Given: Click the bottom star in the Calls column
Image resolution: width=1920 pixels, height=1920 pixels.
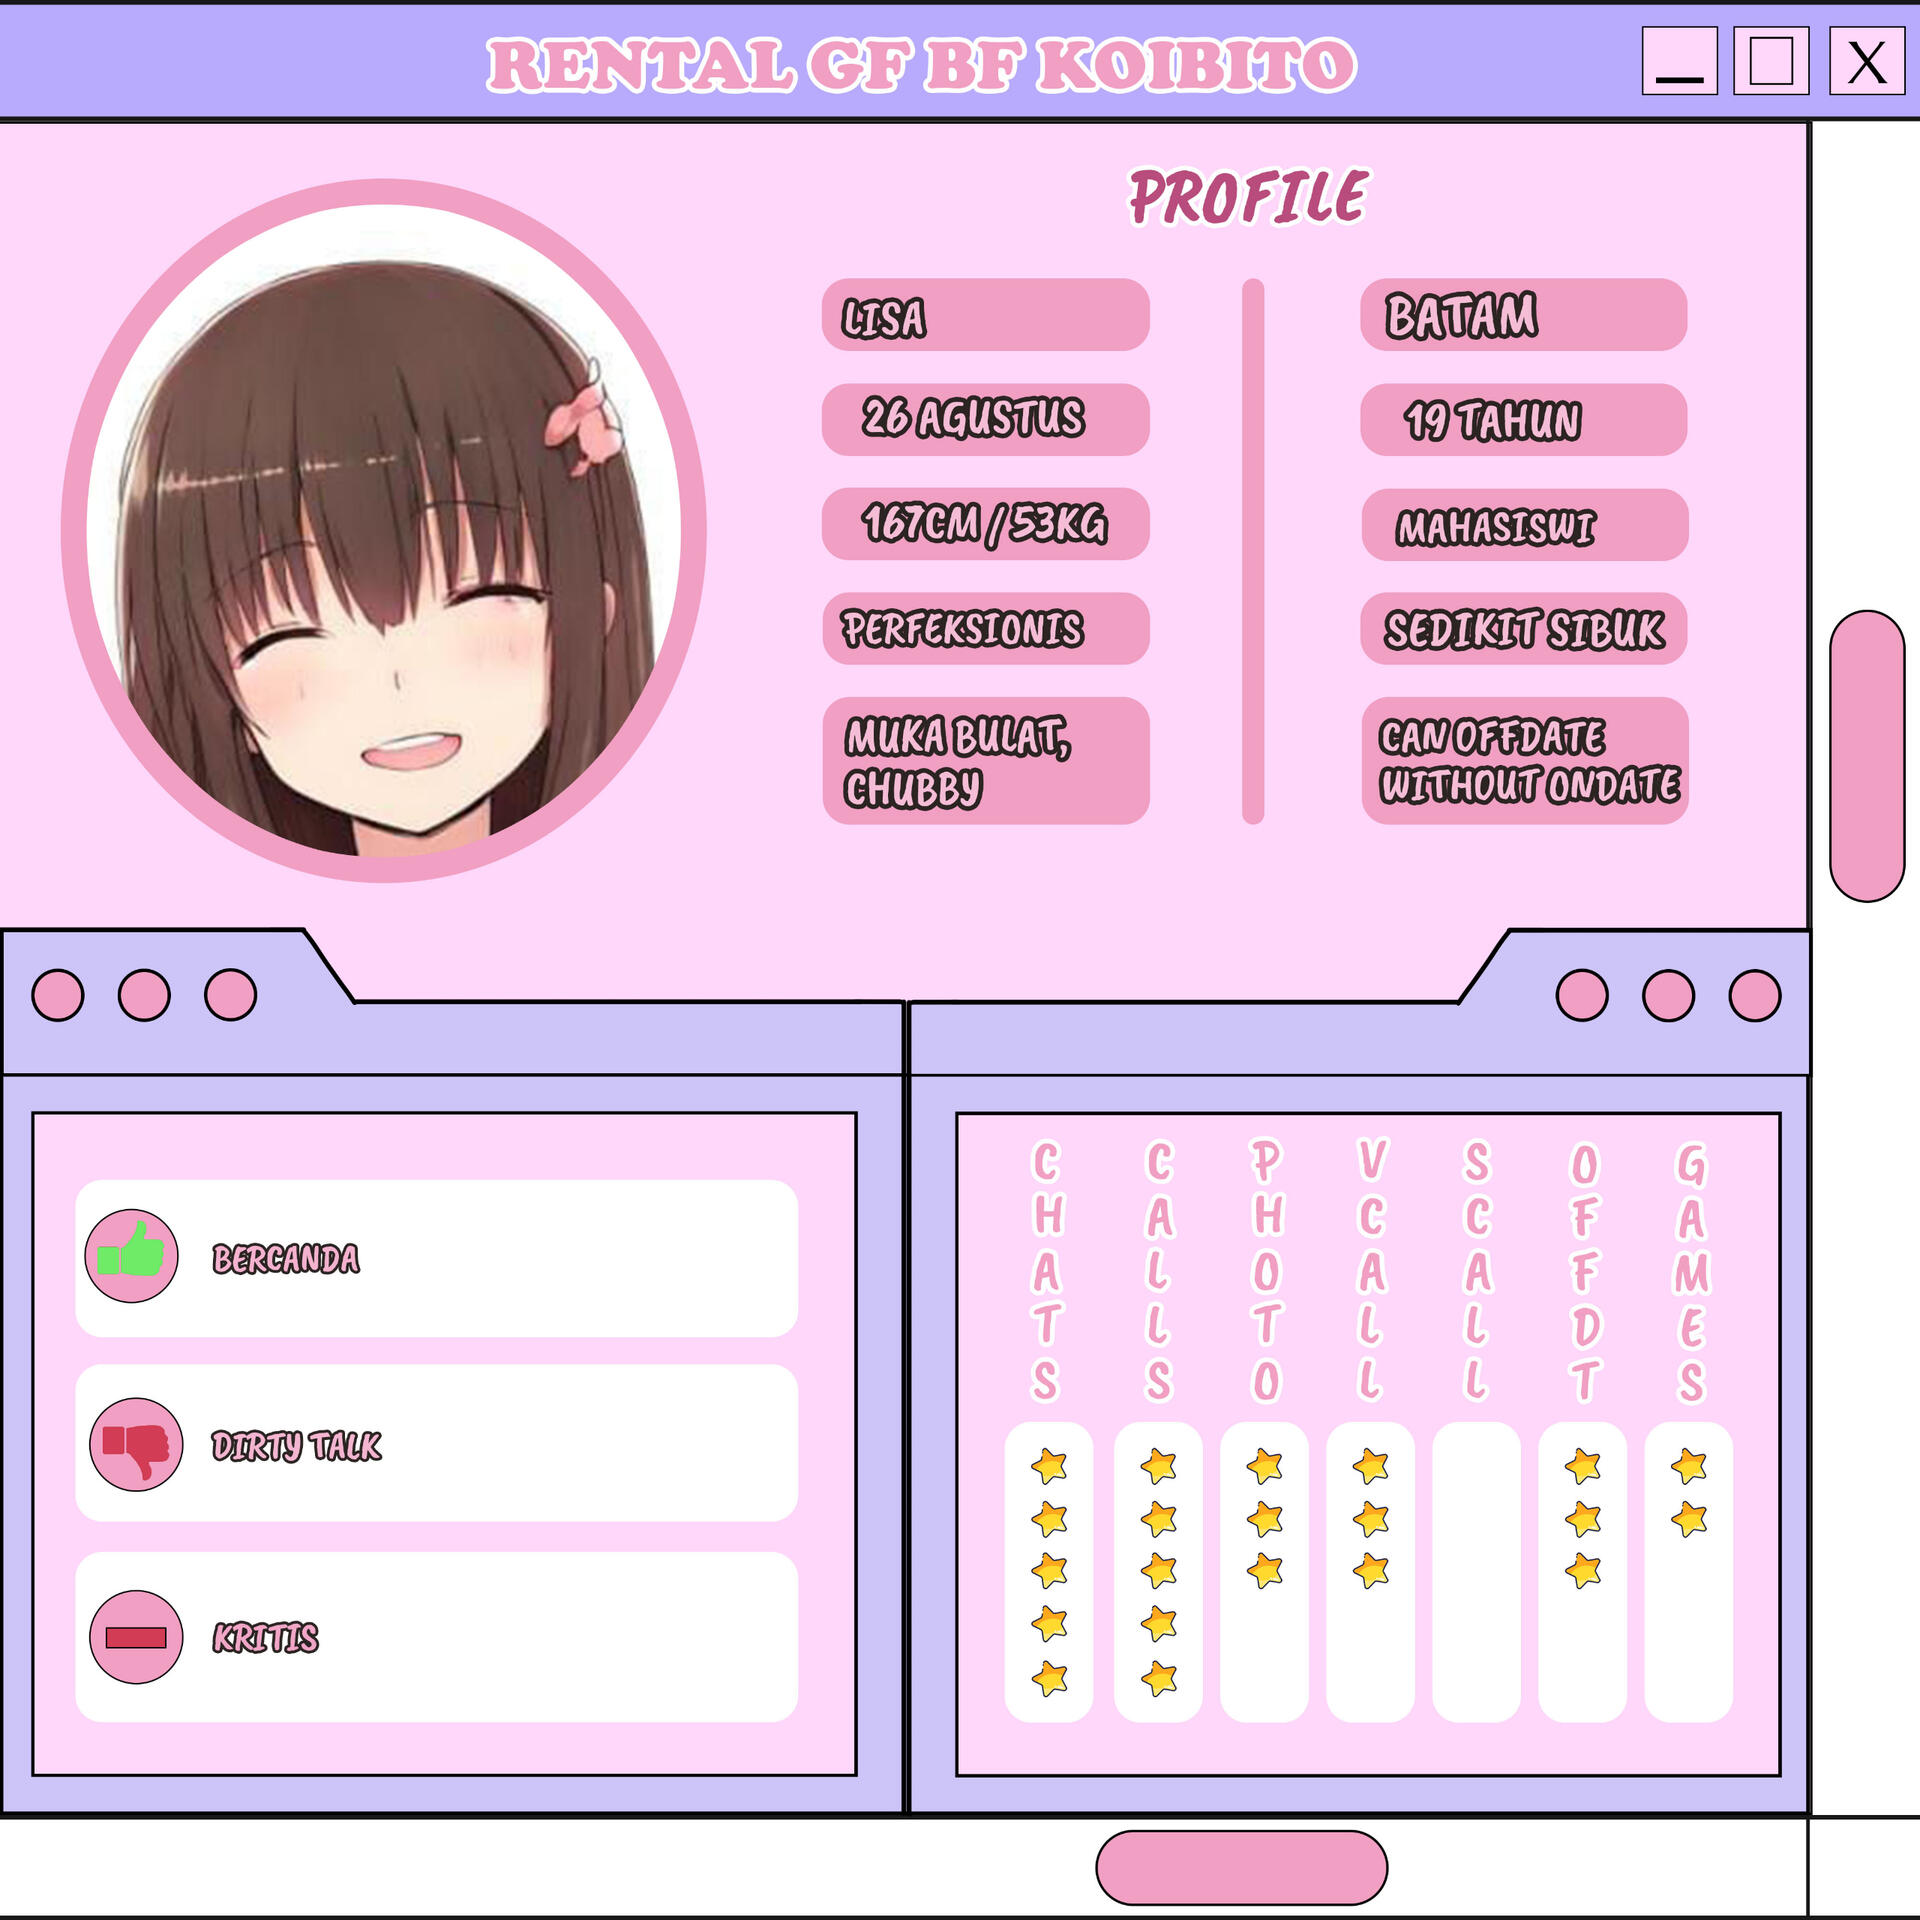Looking at the screenshot, I should pyautogui.click(x=1158, y=1677).
